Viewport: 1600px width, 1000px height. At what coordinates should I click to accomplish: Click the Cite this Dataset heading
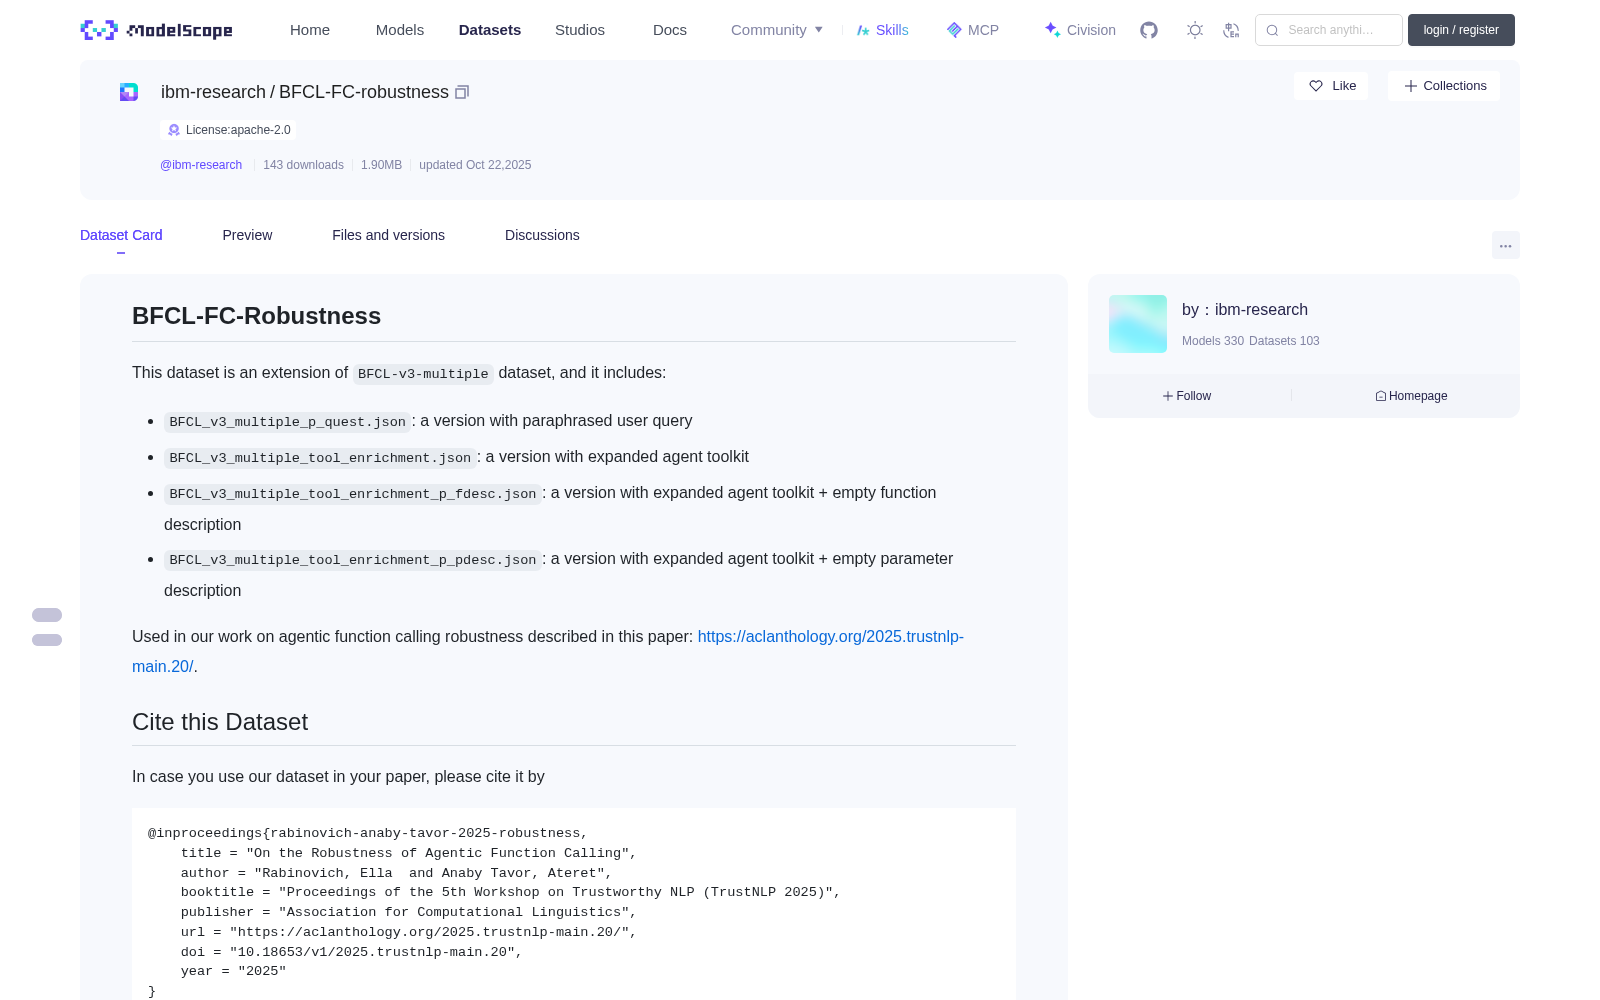pyautogui.click(x=220, y=722)
